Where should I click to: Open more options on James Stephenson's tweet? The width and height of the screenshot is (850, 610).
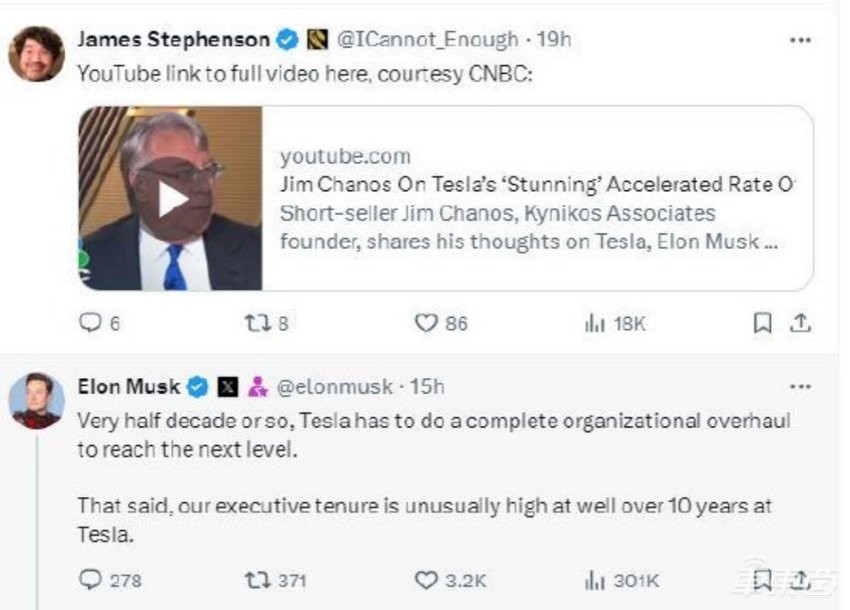[x=800, y=40]
